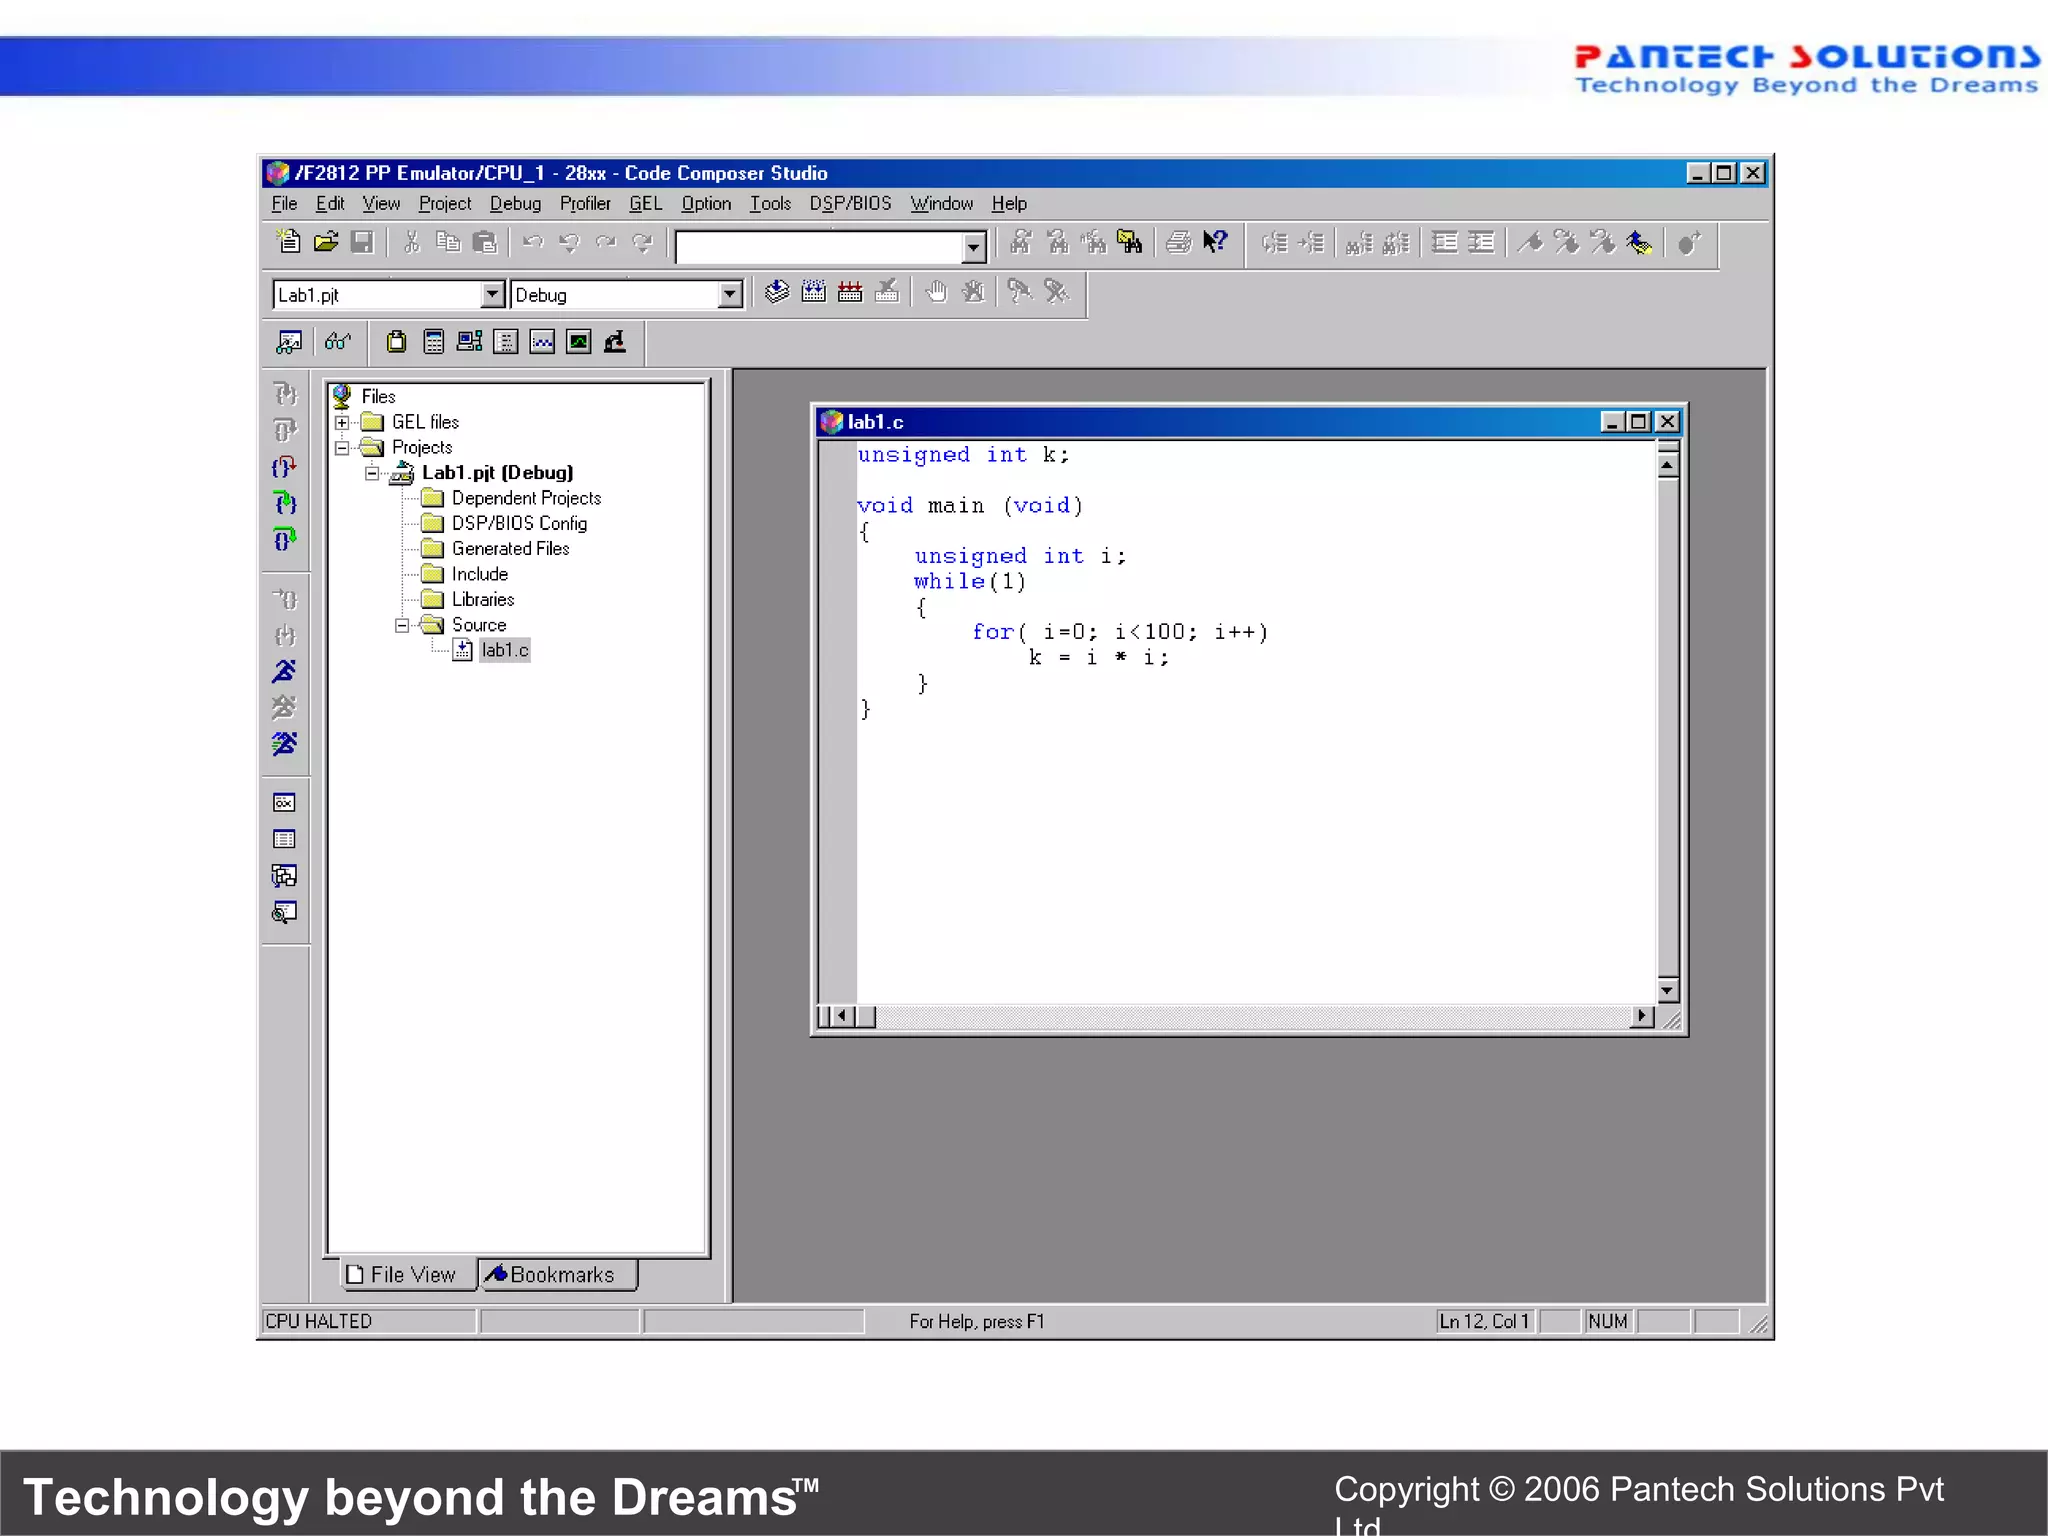Open the Lab1.pjt project dropdown
This screenshot has height=1536, width=2048.
pyautogui.click(x=492, y=294)
